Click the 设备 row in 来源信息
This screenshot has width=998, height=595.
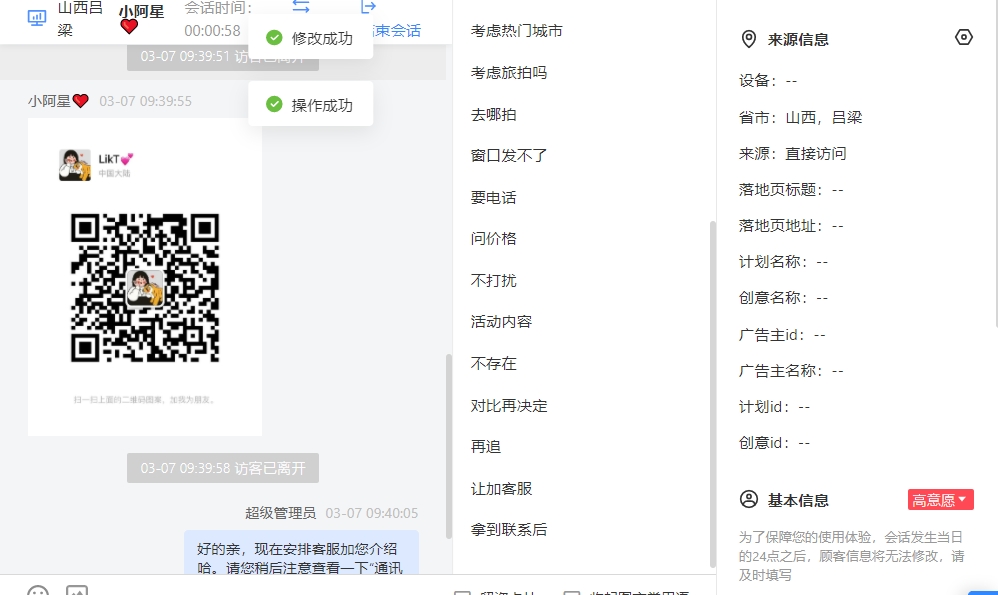(x=768, y=81)
